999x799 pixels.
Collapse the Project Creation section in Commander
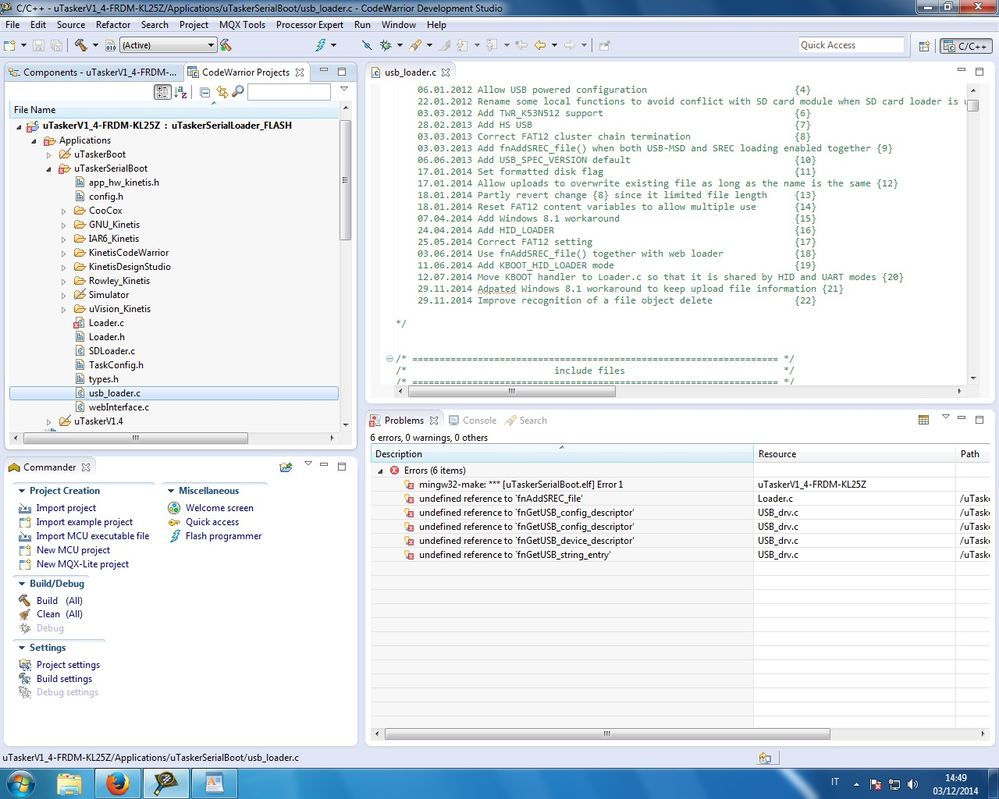point(22,491)
